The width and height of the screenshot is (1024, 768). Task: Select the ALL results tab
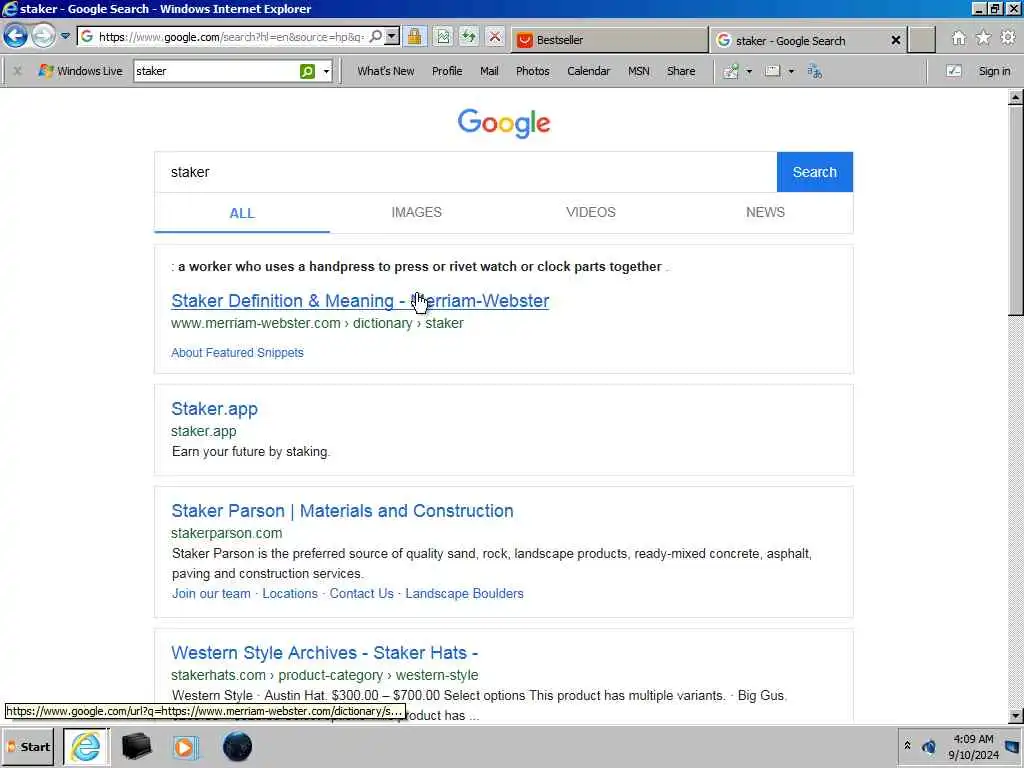point(242,213)
